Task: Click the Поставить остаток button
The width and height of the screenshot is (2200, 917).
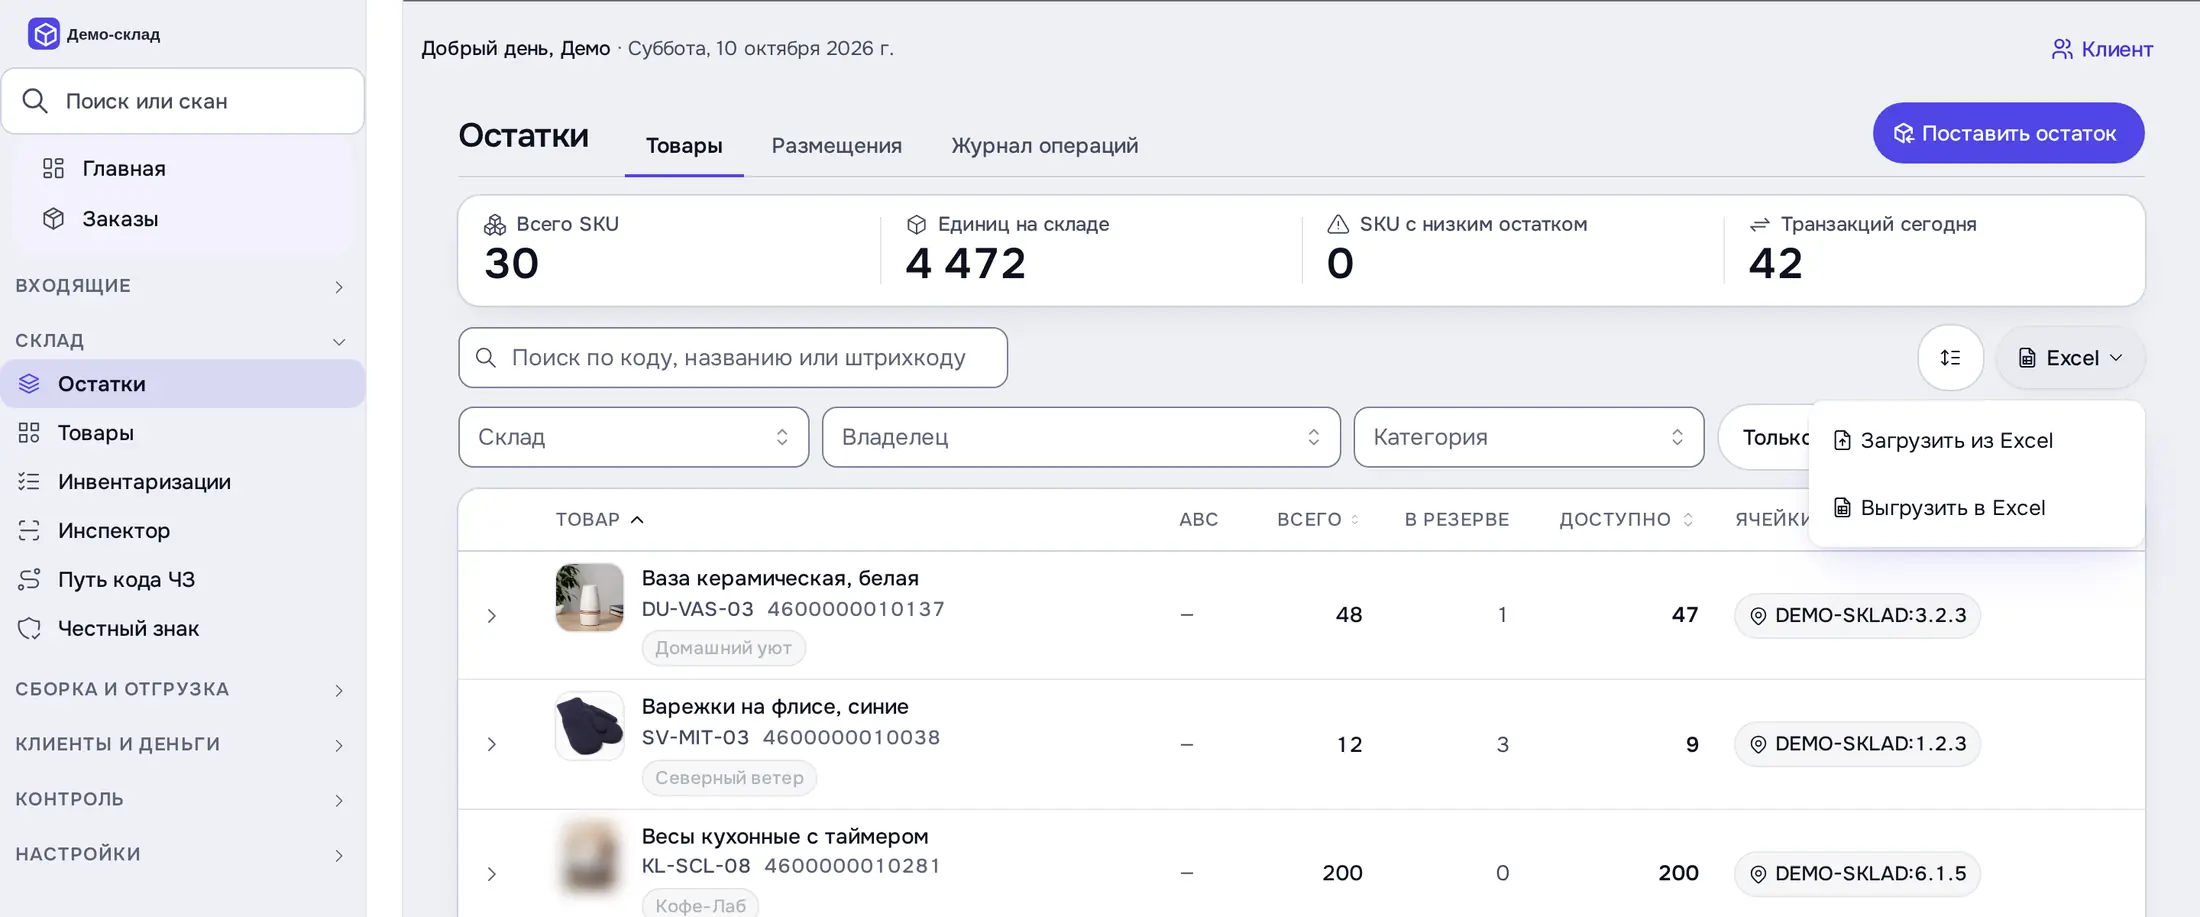Action: [x=2008, y=133]
